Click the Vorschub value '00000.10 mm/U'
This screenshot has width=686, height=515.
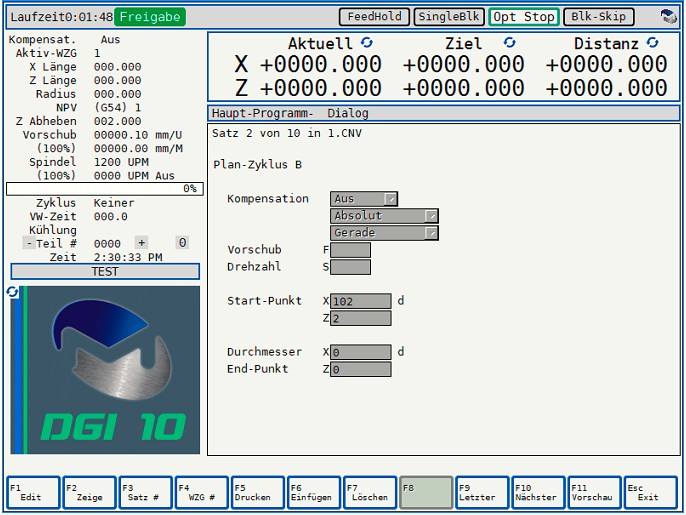[138, 135]
